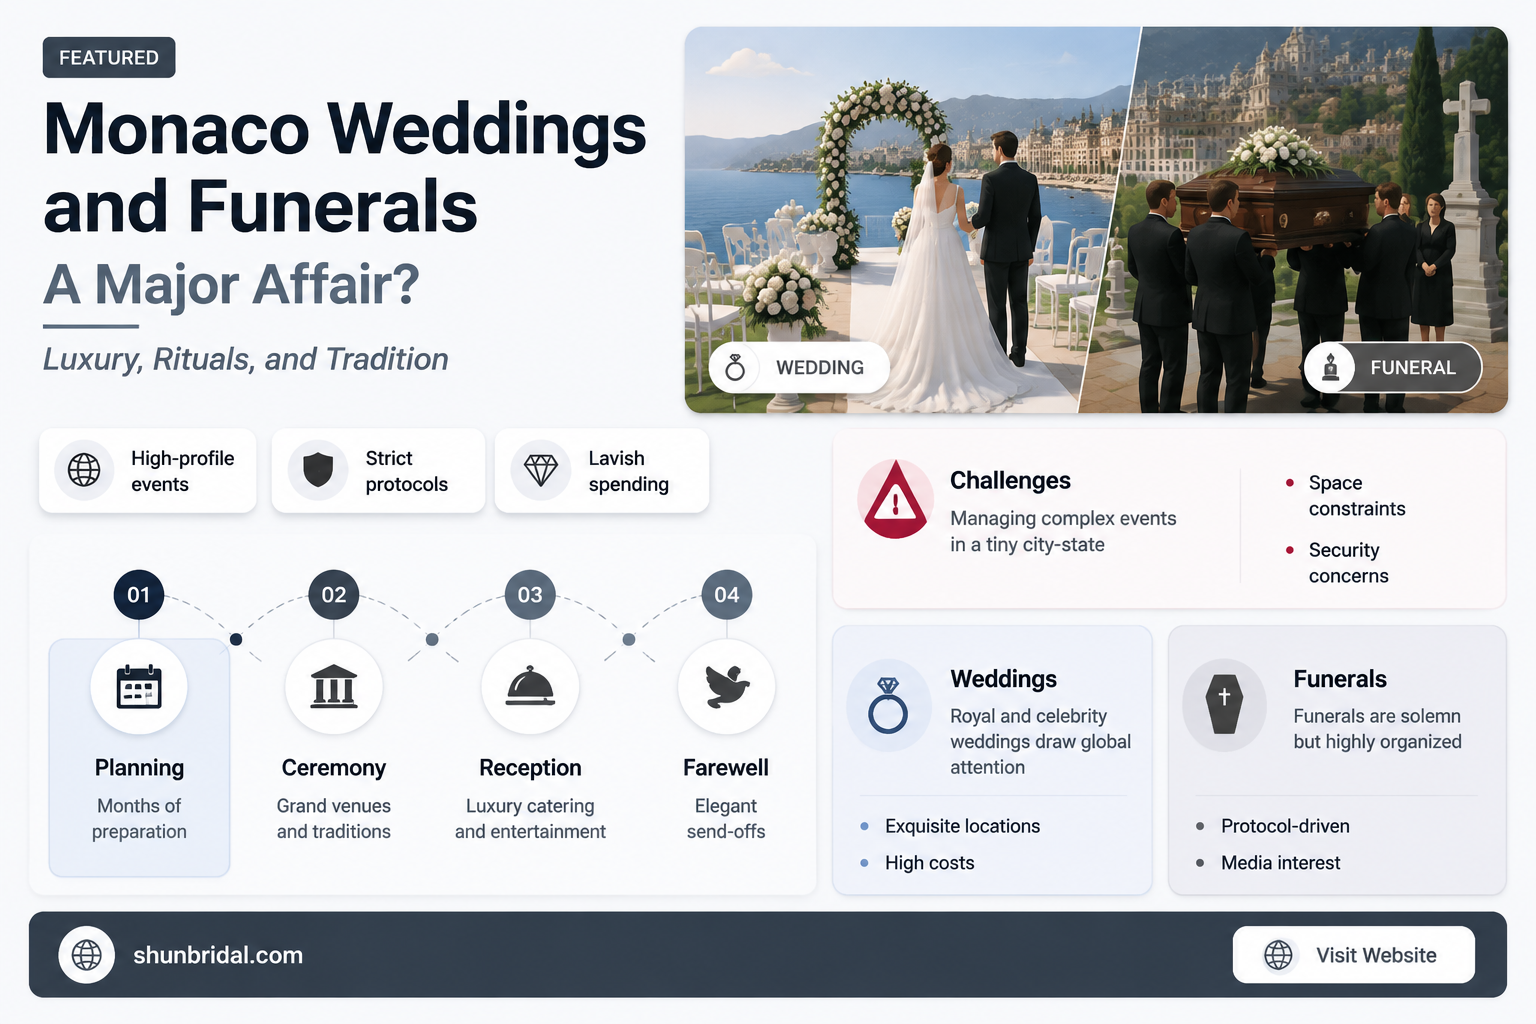Click Elegant send-offs text
Screen dimensions: 1536x1024
tap(726, 819)
